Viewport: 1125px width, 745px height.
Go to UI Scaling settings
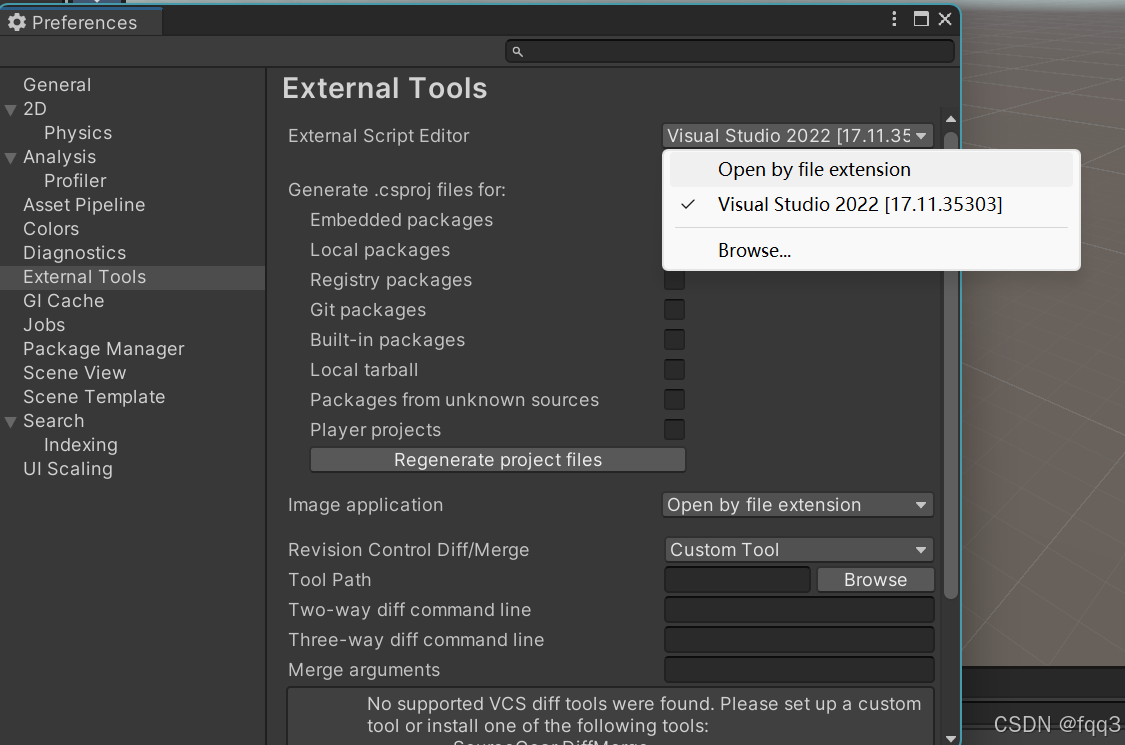point(68,469)
